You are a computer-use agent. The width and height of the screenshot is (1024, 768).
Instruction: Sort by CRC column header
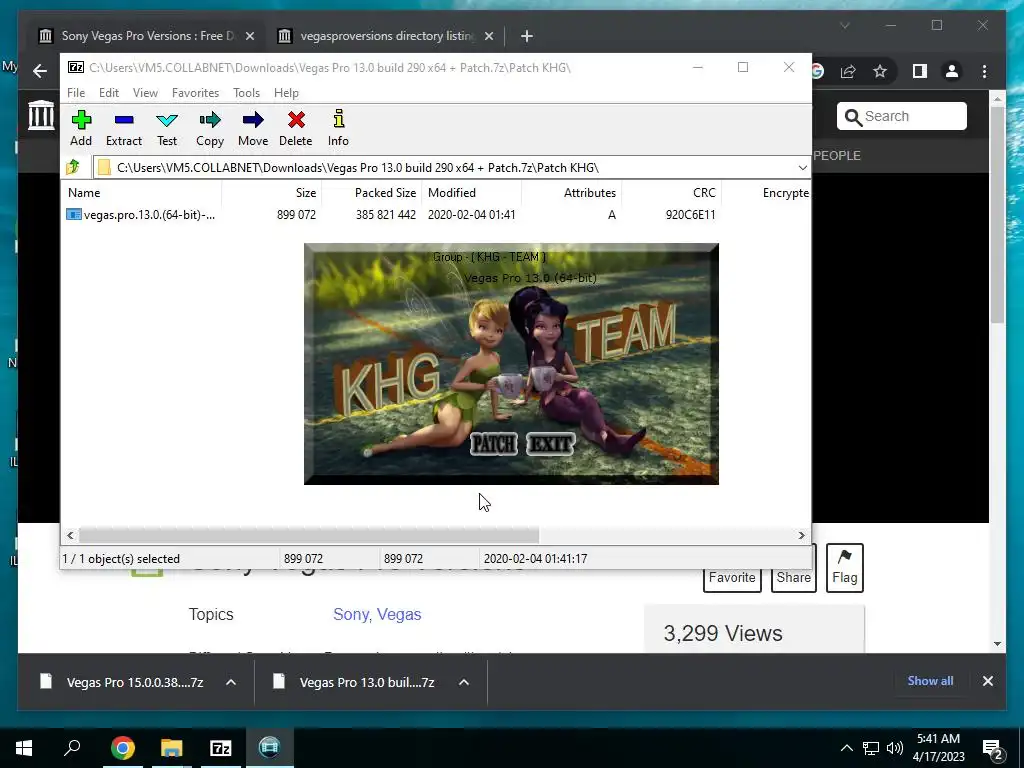point(671,193)
